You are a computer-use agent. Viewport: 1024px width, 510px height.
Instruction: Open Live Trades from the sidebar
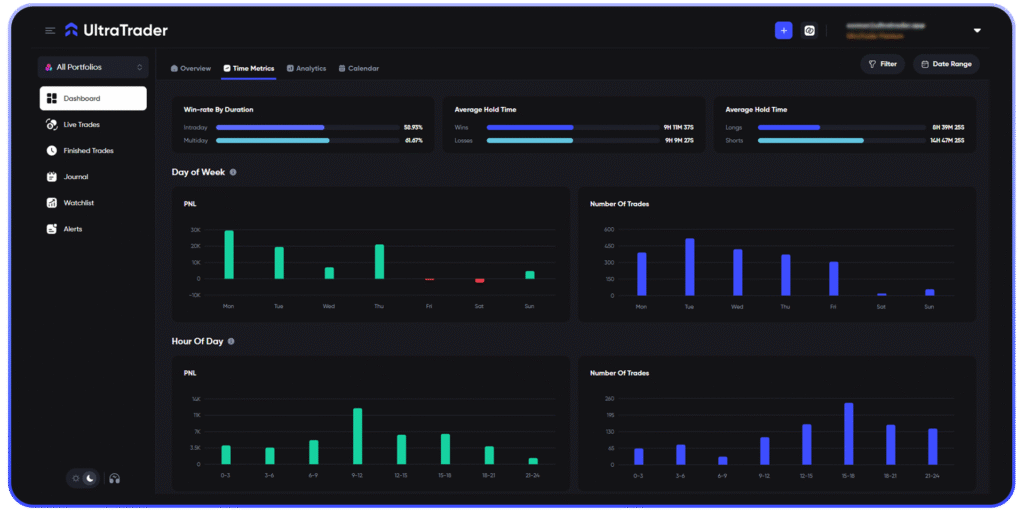pos(80,125)
